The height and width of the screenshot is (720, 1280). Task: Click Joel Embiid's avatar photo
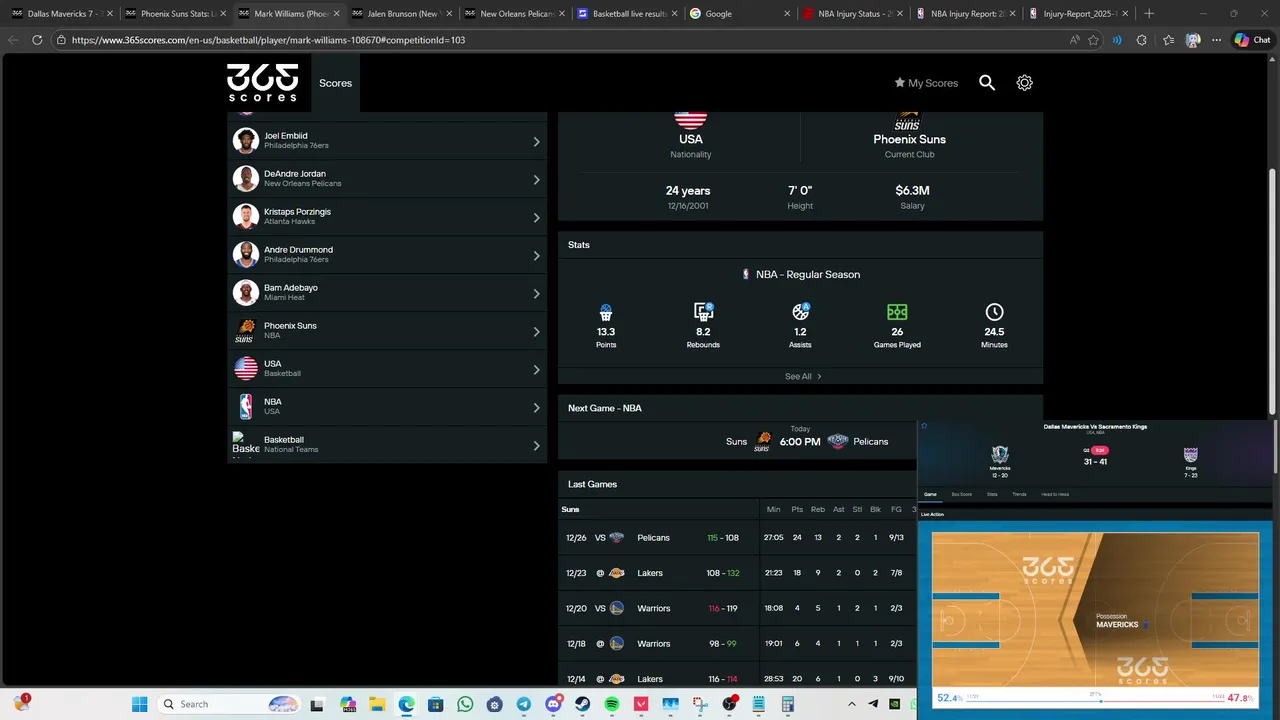coord(246,140)
